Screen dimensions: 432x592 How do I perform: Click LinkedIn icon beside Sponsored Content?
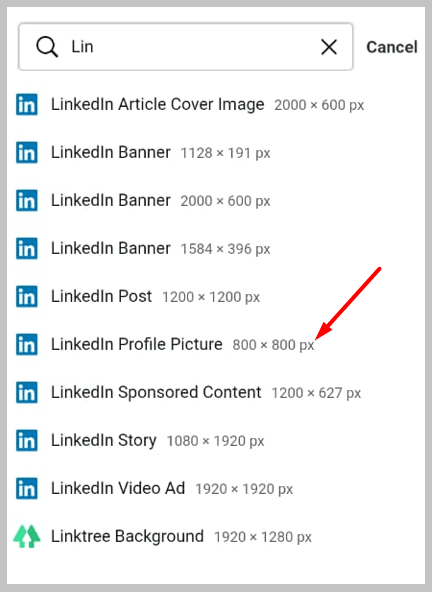pyautogui.click(x=27, y=392)
